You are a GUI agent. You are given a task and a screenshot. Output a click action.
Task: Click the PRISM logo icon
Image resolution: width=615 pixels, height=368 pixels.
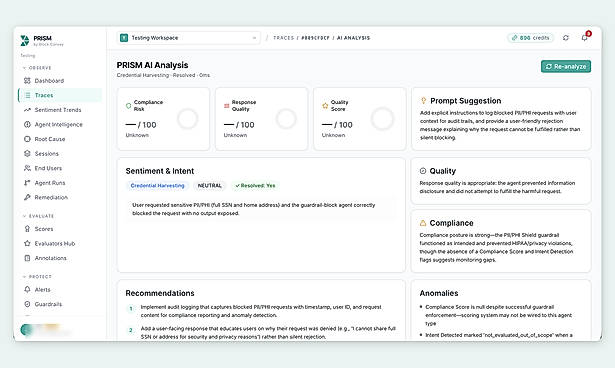tap(25, 40)
